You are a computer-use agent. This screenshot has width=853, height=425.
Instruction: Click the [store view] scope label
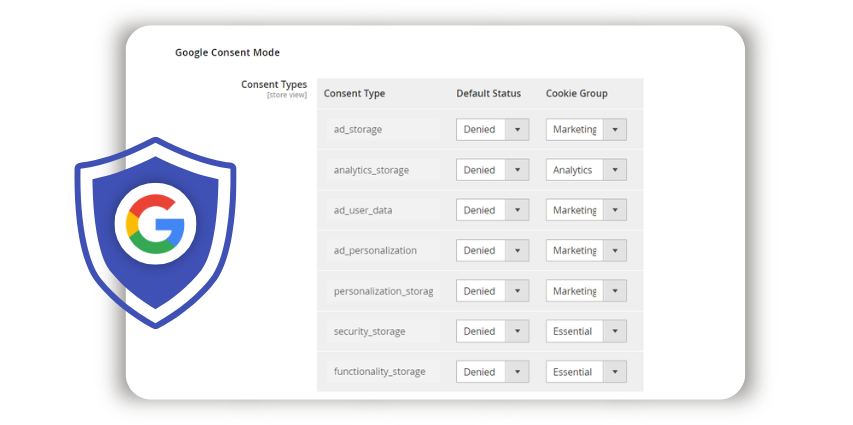(x=287, y=95)
